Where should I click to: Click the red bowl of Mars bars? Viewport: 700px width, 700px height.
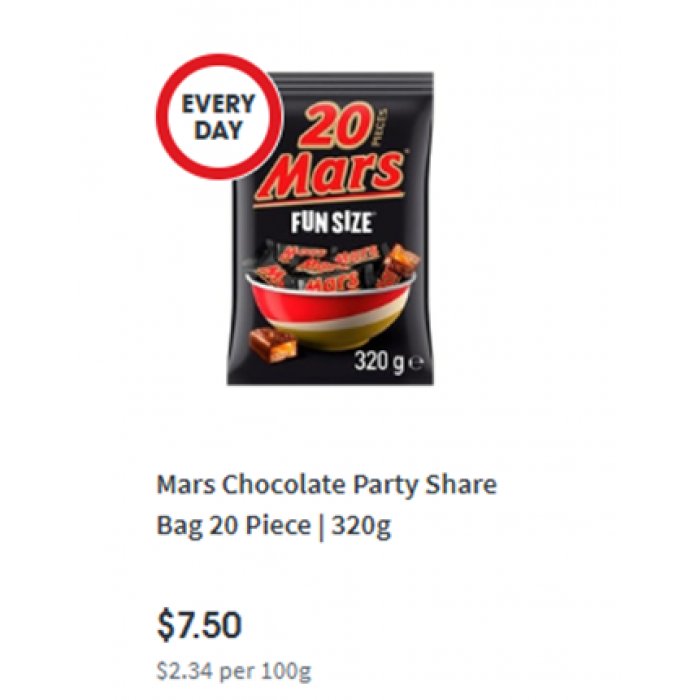tap(330, 310)
